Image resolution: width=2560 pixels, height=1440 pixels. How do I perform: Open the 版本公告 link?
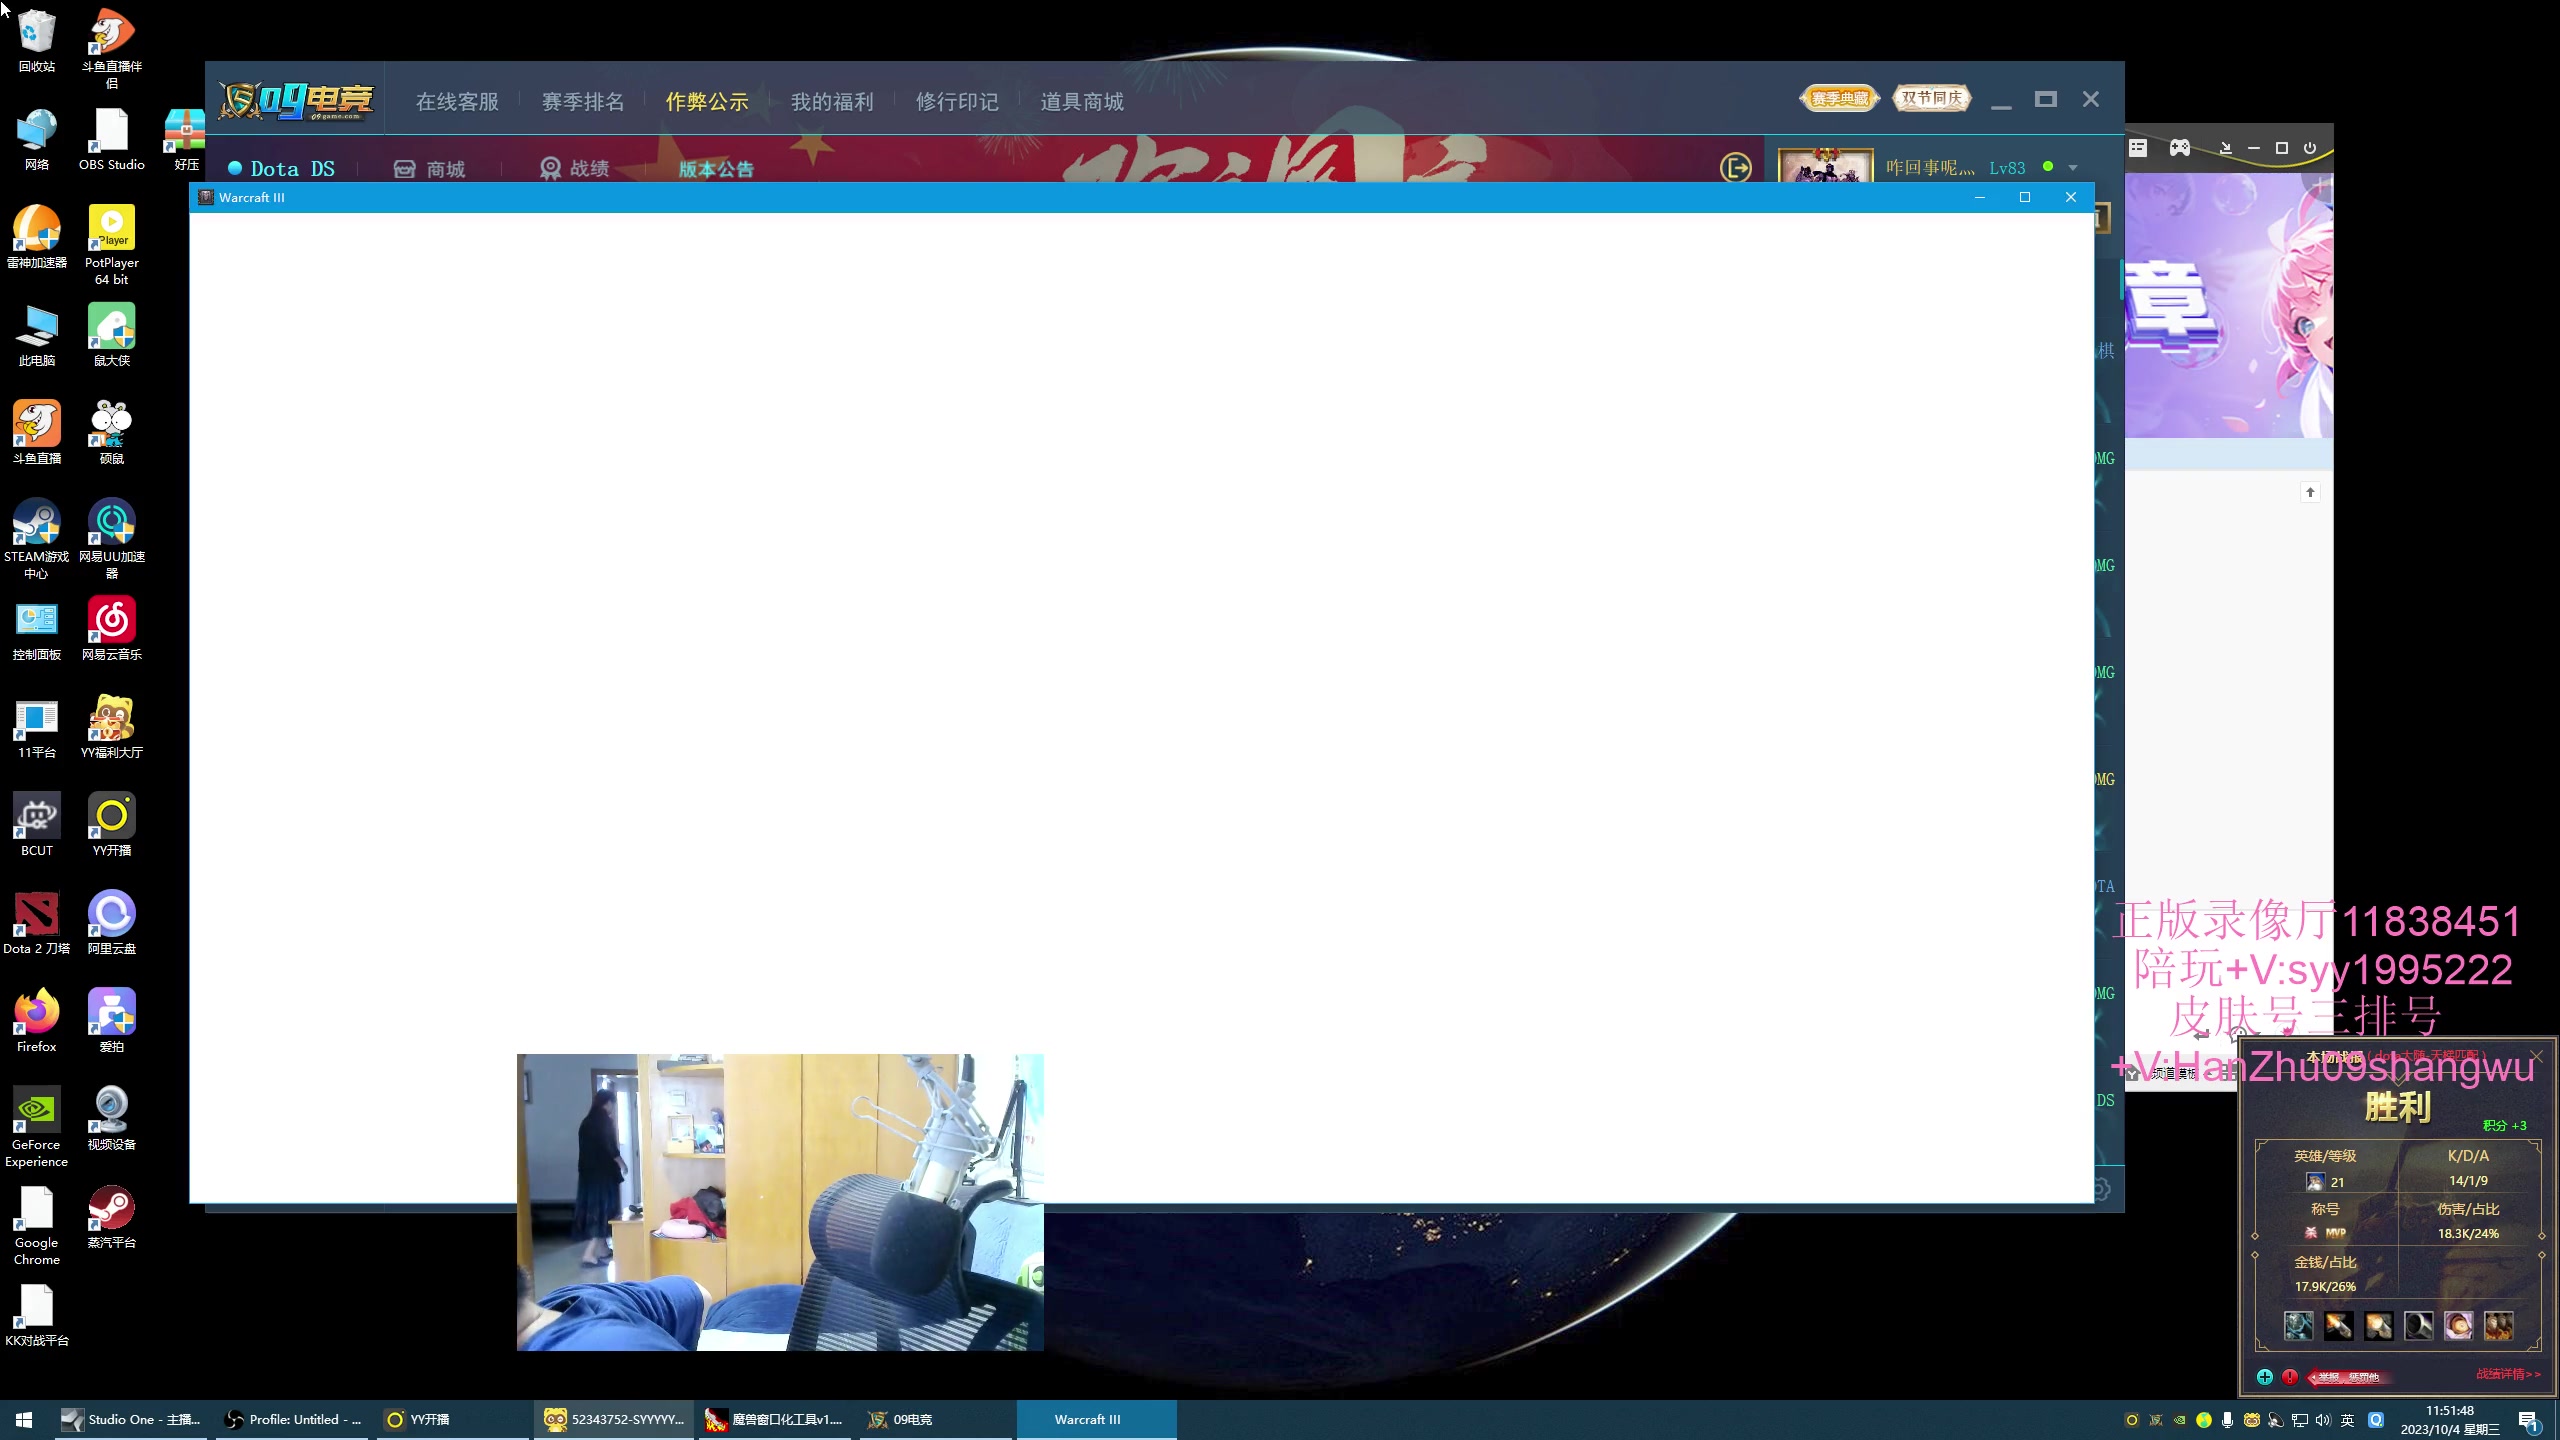pos(716,168)
